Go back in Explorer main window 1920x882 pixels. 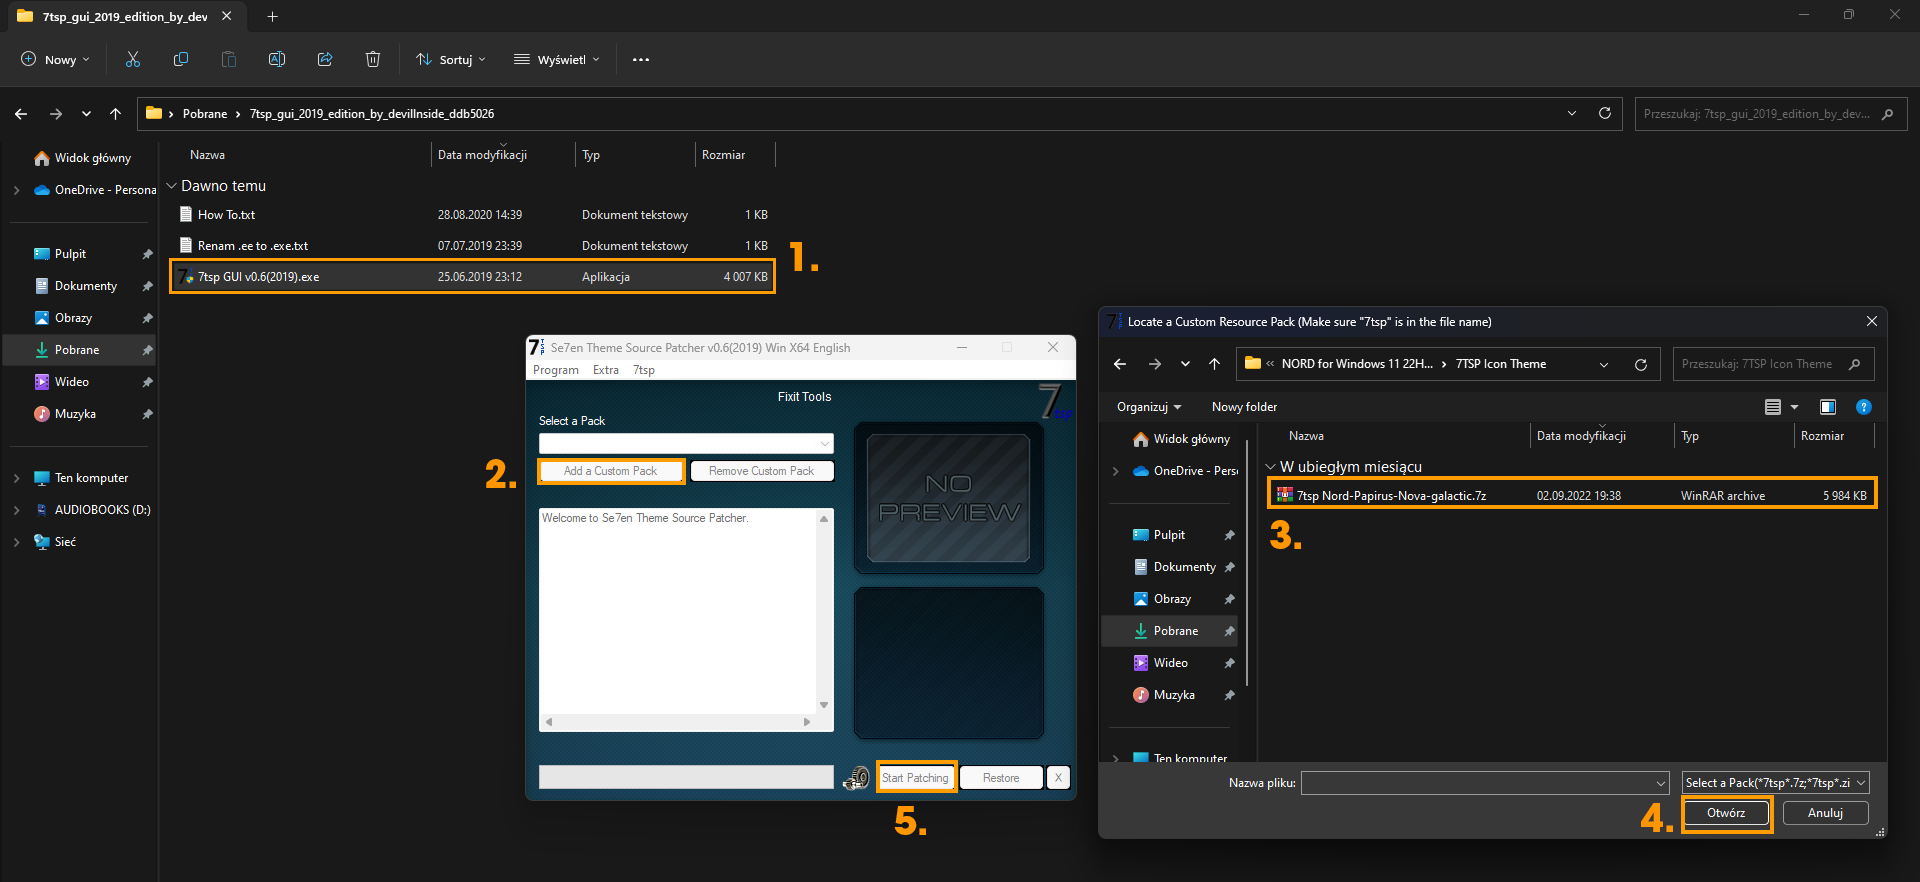(x=21, y=114)
